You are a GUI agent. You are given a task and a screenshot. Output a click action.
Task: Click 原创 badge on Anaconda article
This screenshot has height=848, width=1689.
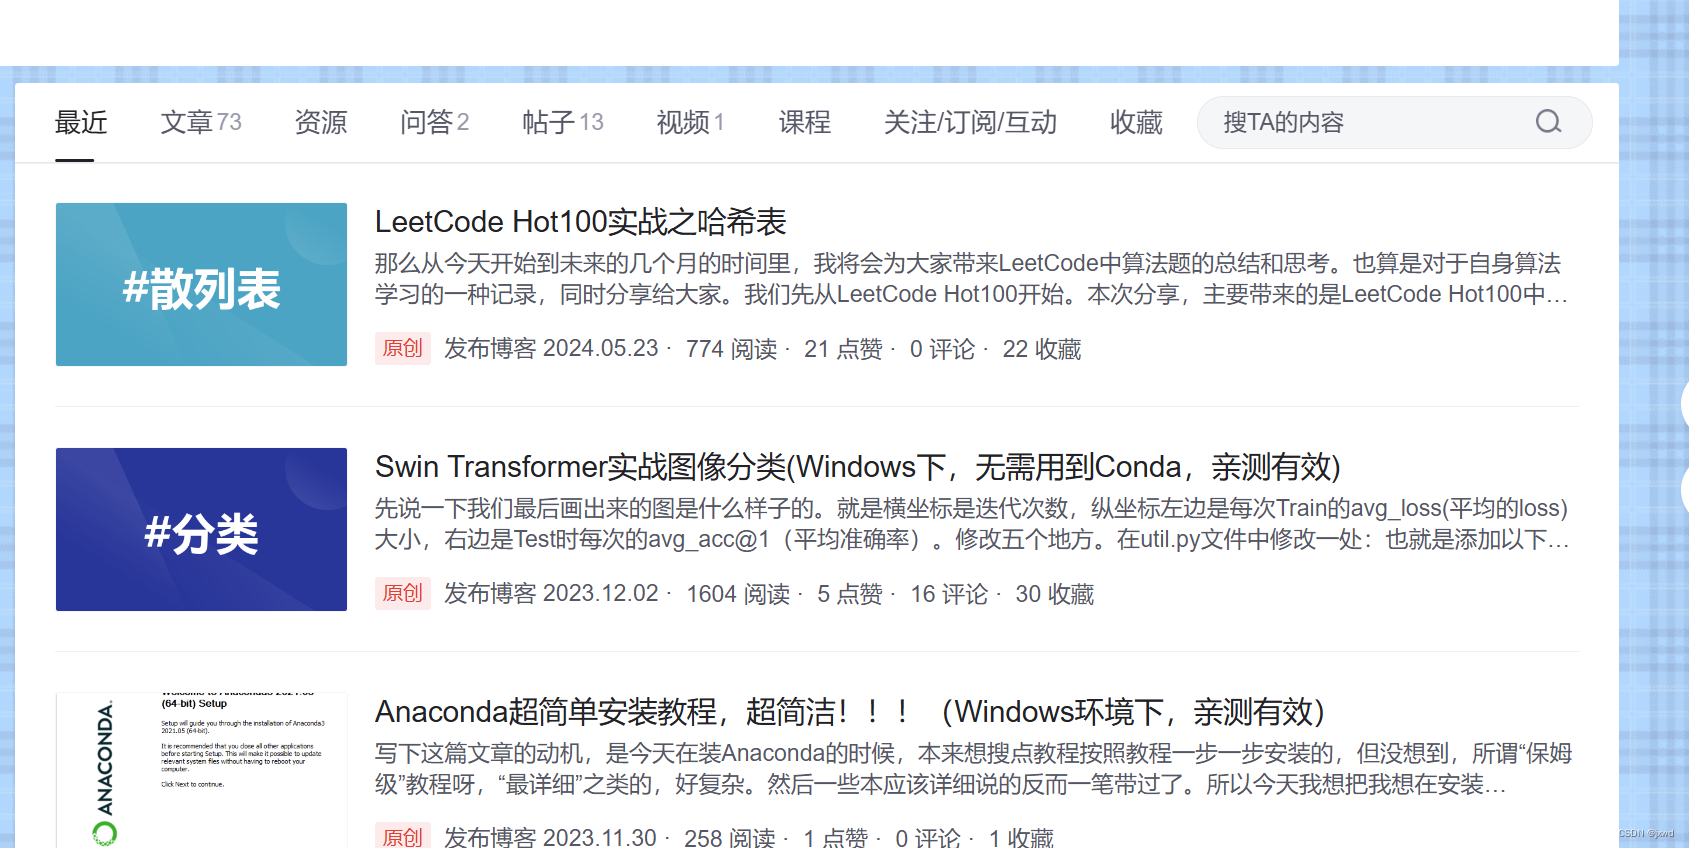point(403,836)
